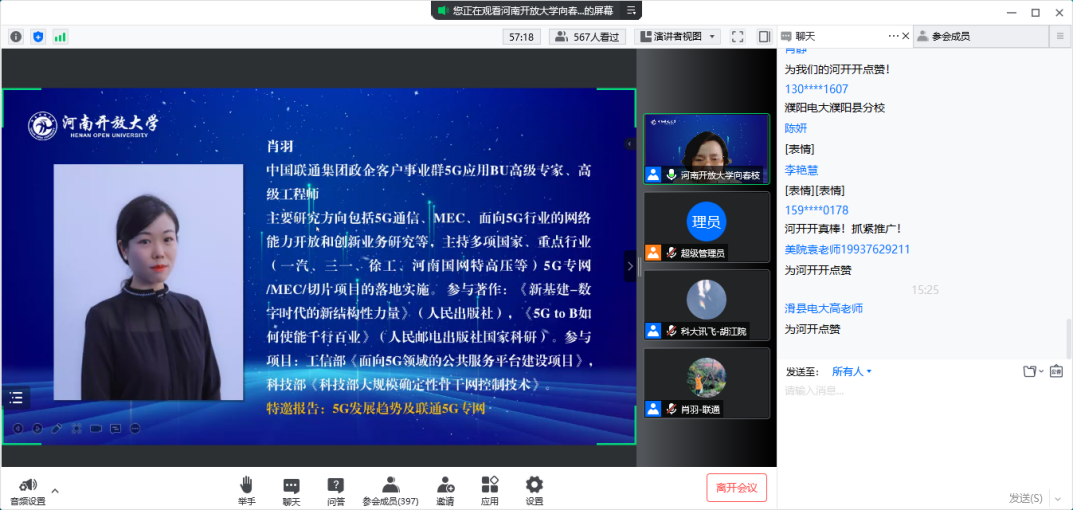Viewport: 1073px width, 510px height.
Task: Open the 演讲者视图 layout dropdown
Action: coord(677,37)
